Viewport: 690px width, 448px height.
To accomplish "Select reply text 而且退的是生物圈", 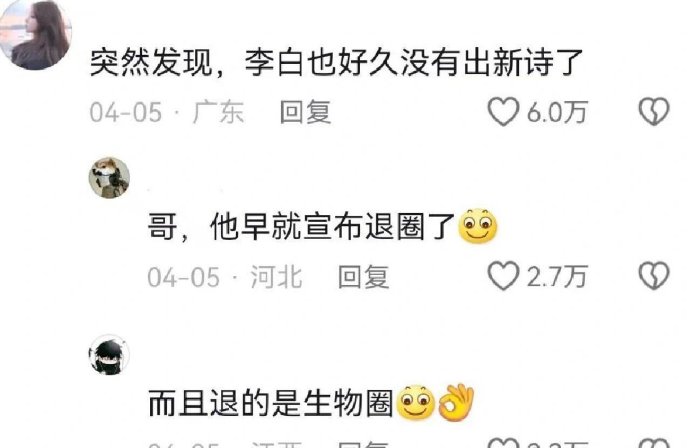I will [271, 403].
